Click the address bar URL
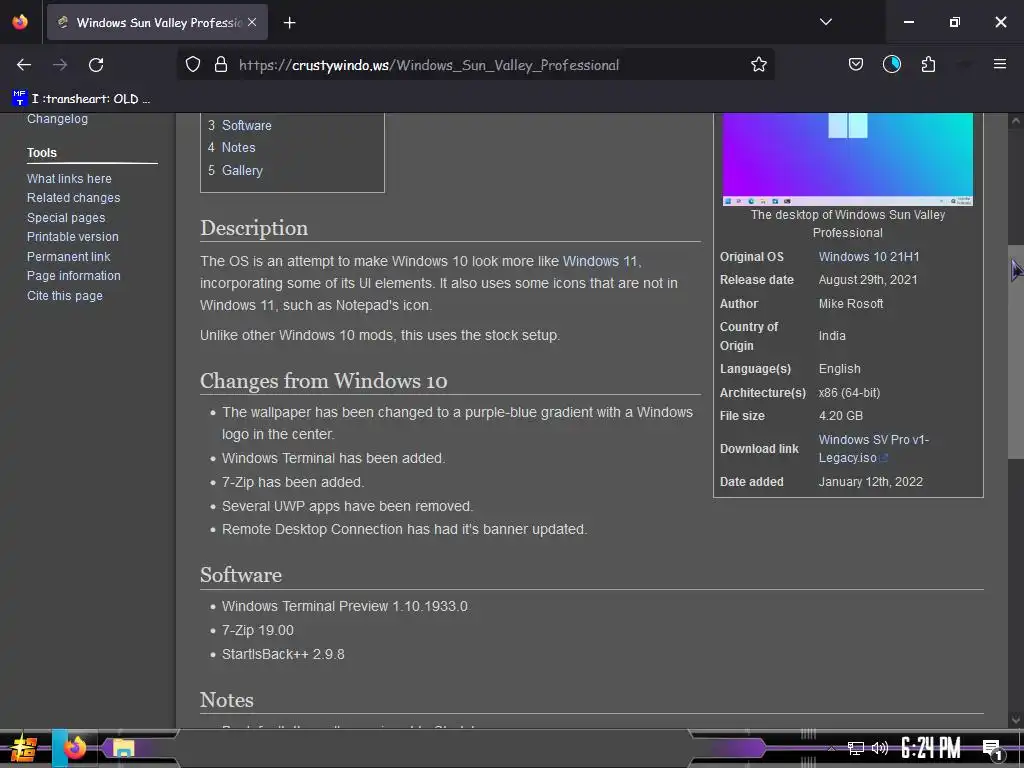This screenshot has width=1024, height=768. coord(428,65)
